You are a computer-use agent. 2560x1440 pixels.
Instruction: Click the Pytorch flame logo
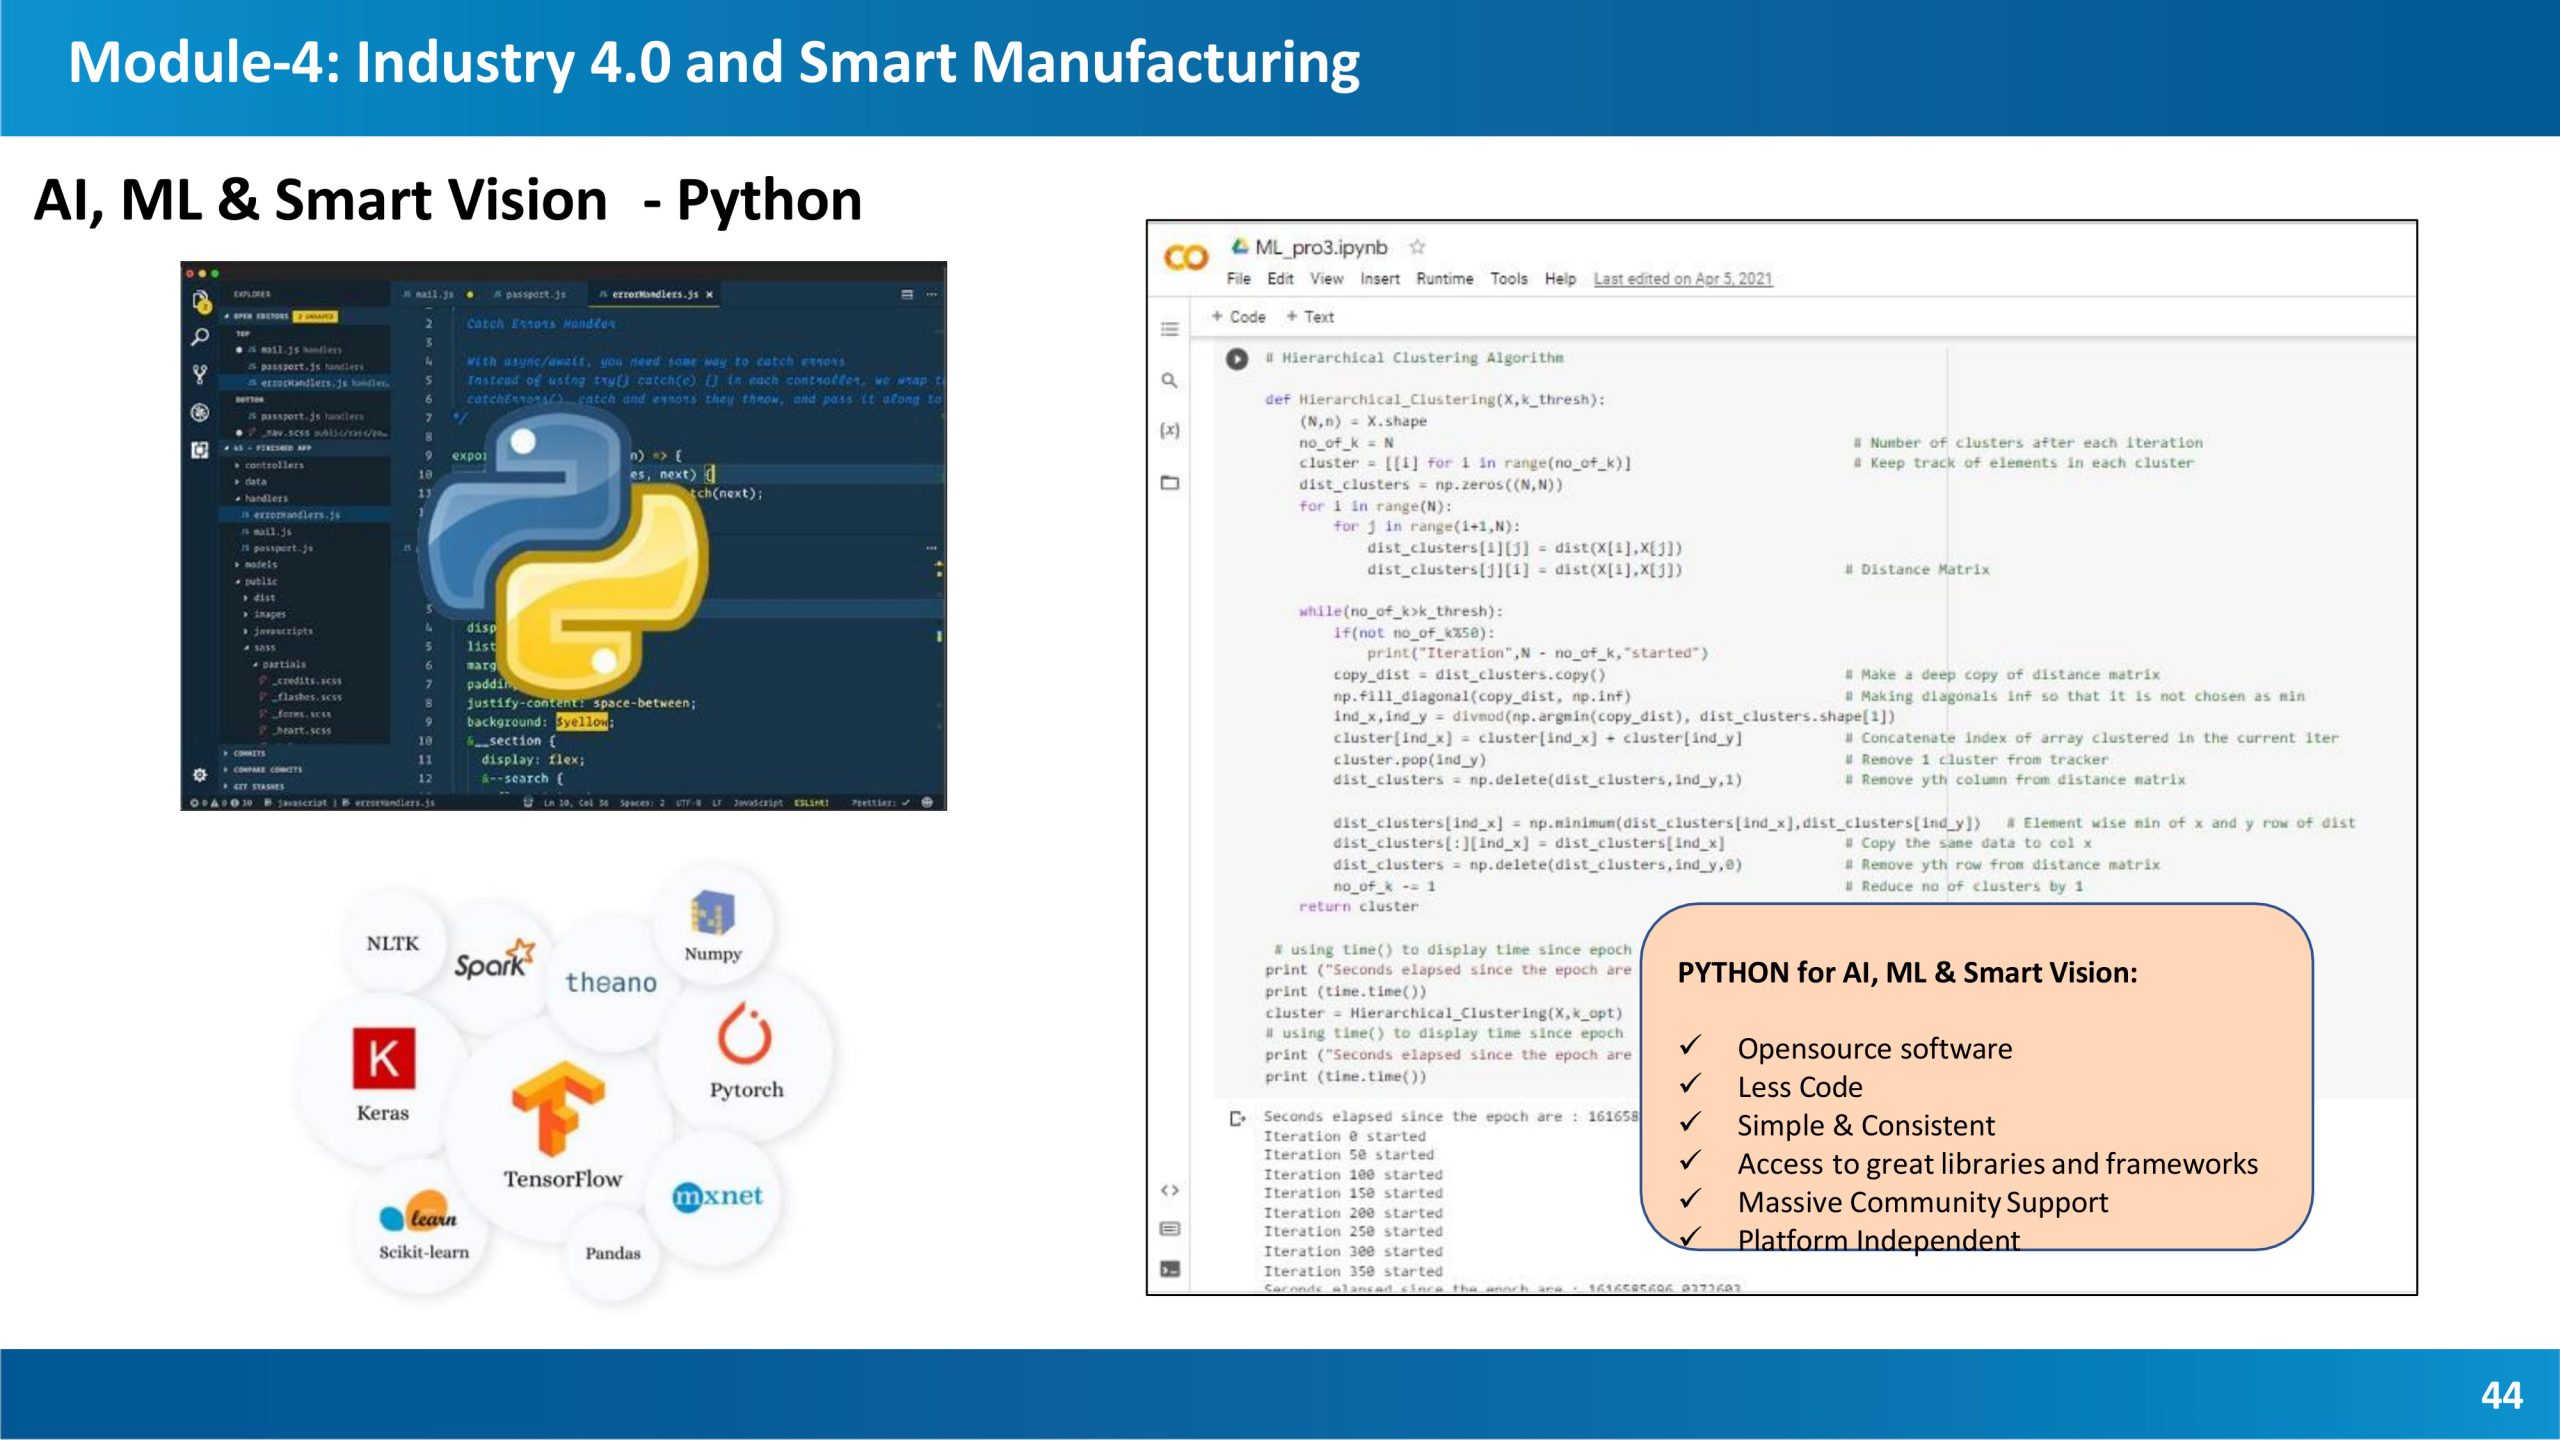(745, 1033)
